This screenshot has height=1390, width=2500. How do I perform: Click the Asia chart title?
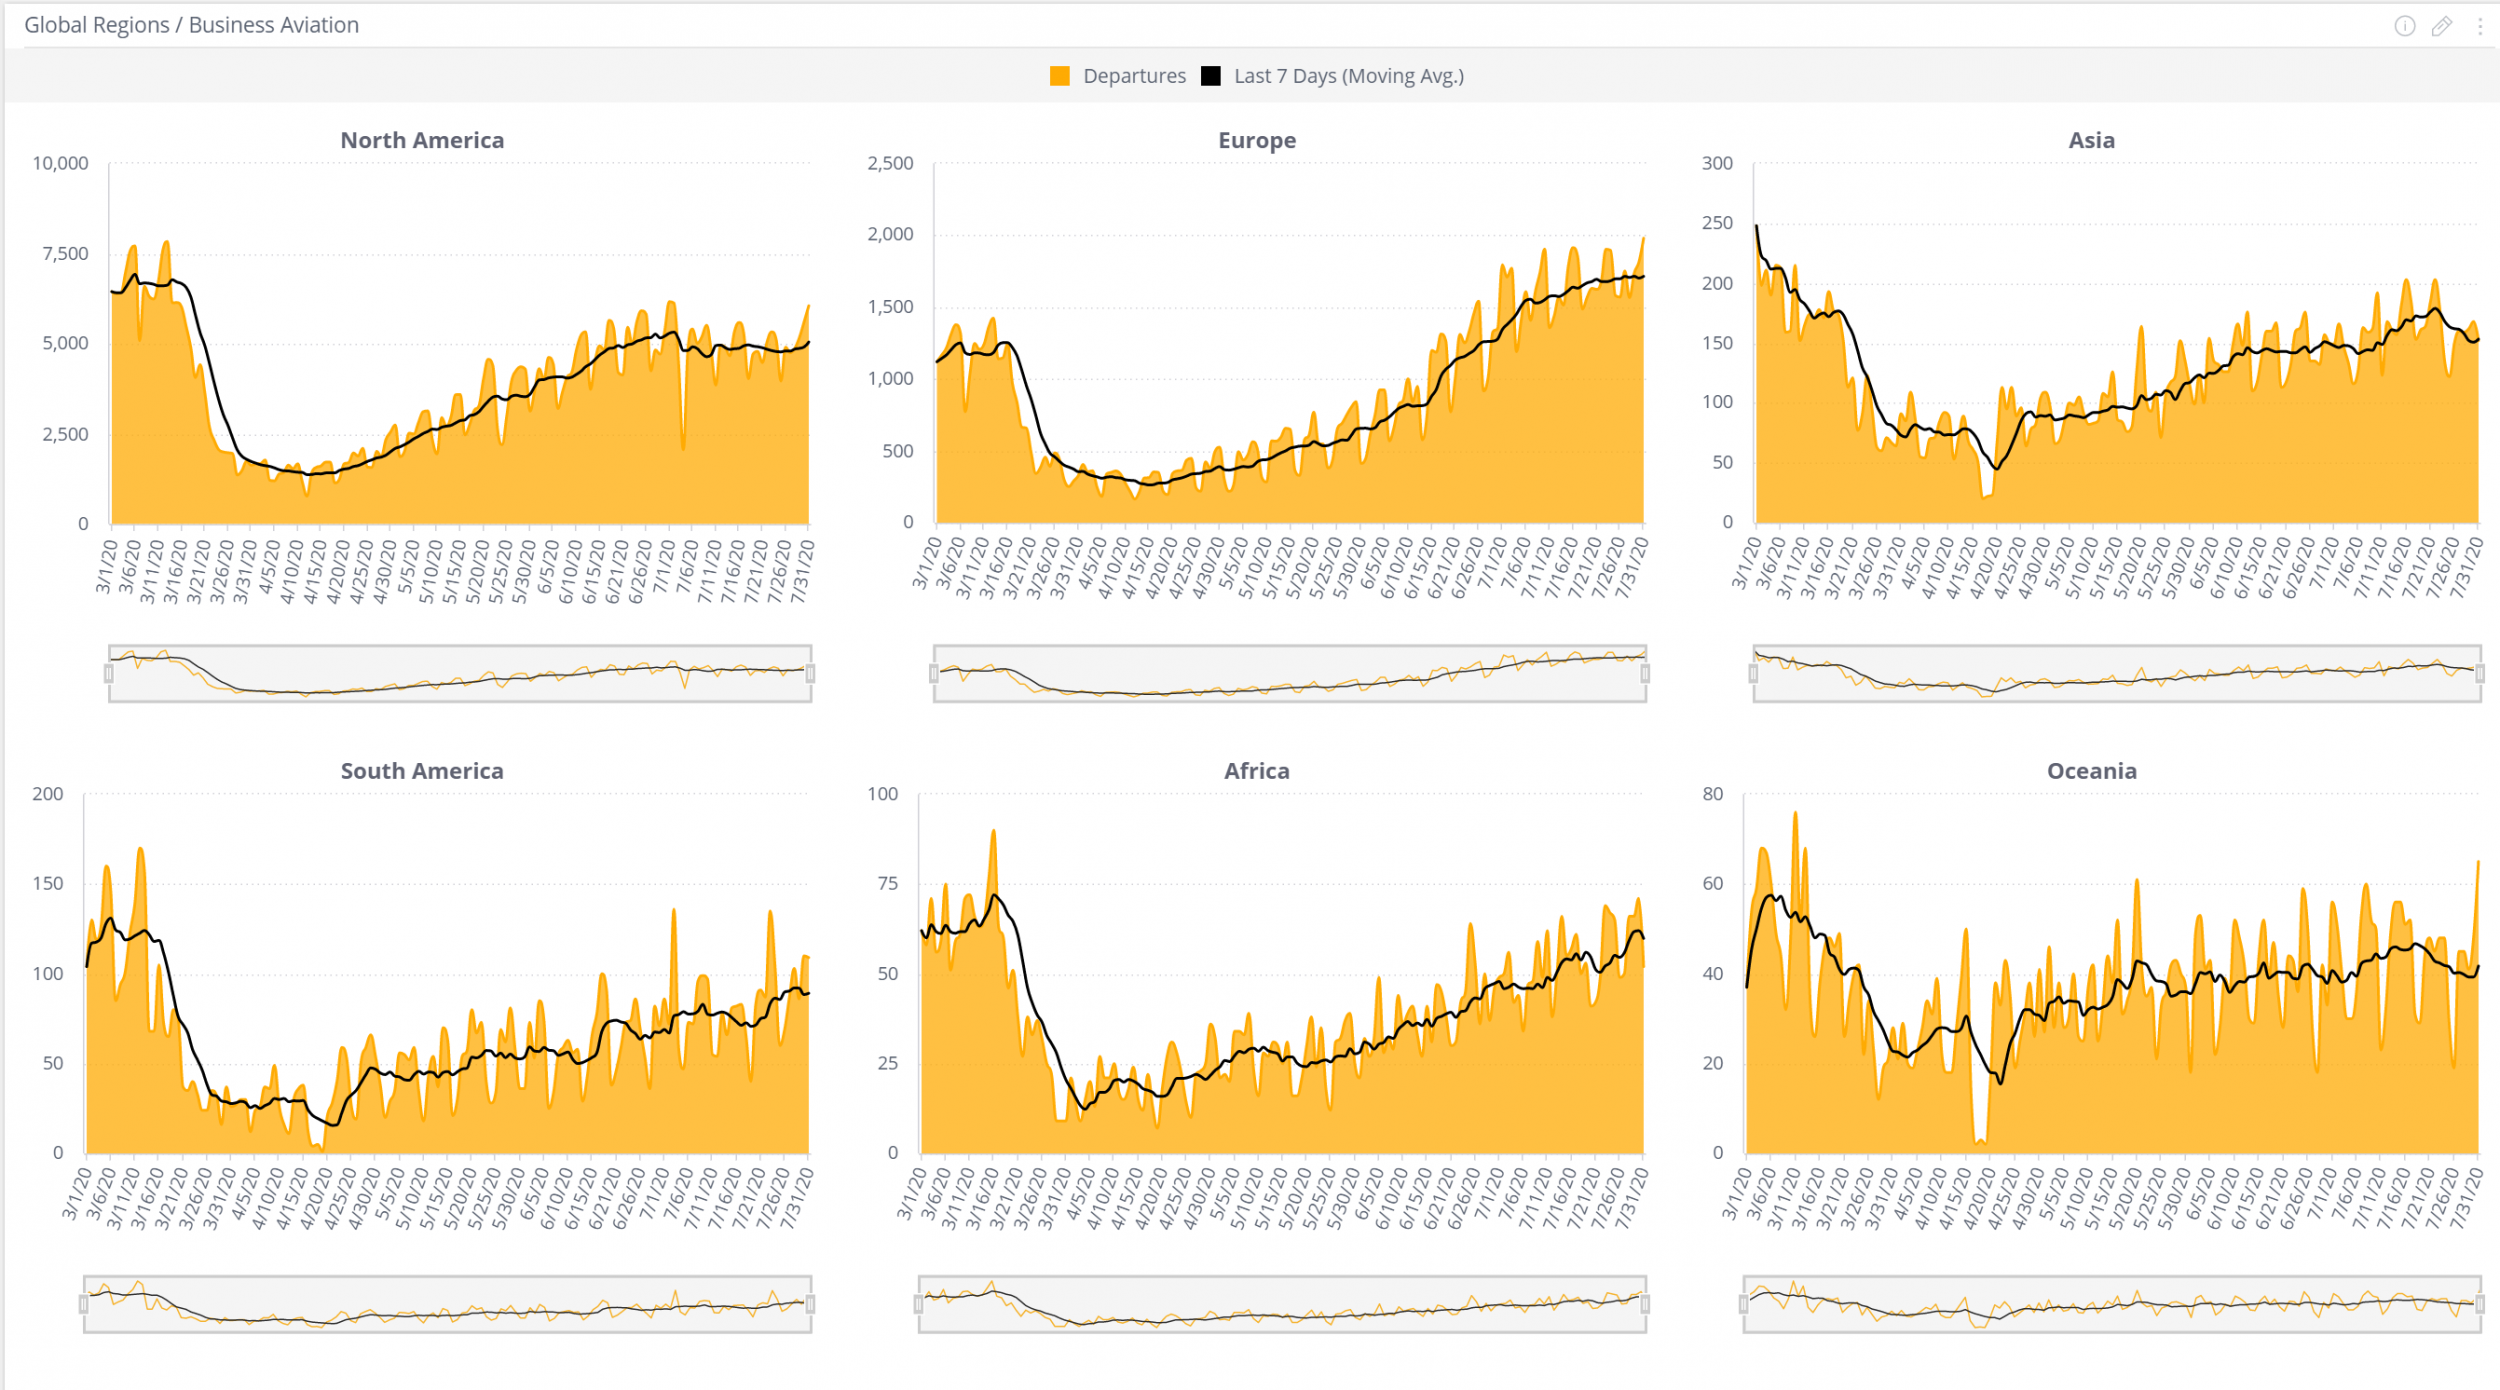[x=2091, y=140]
